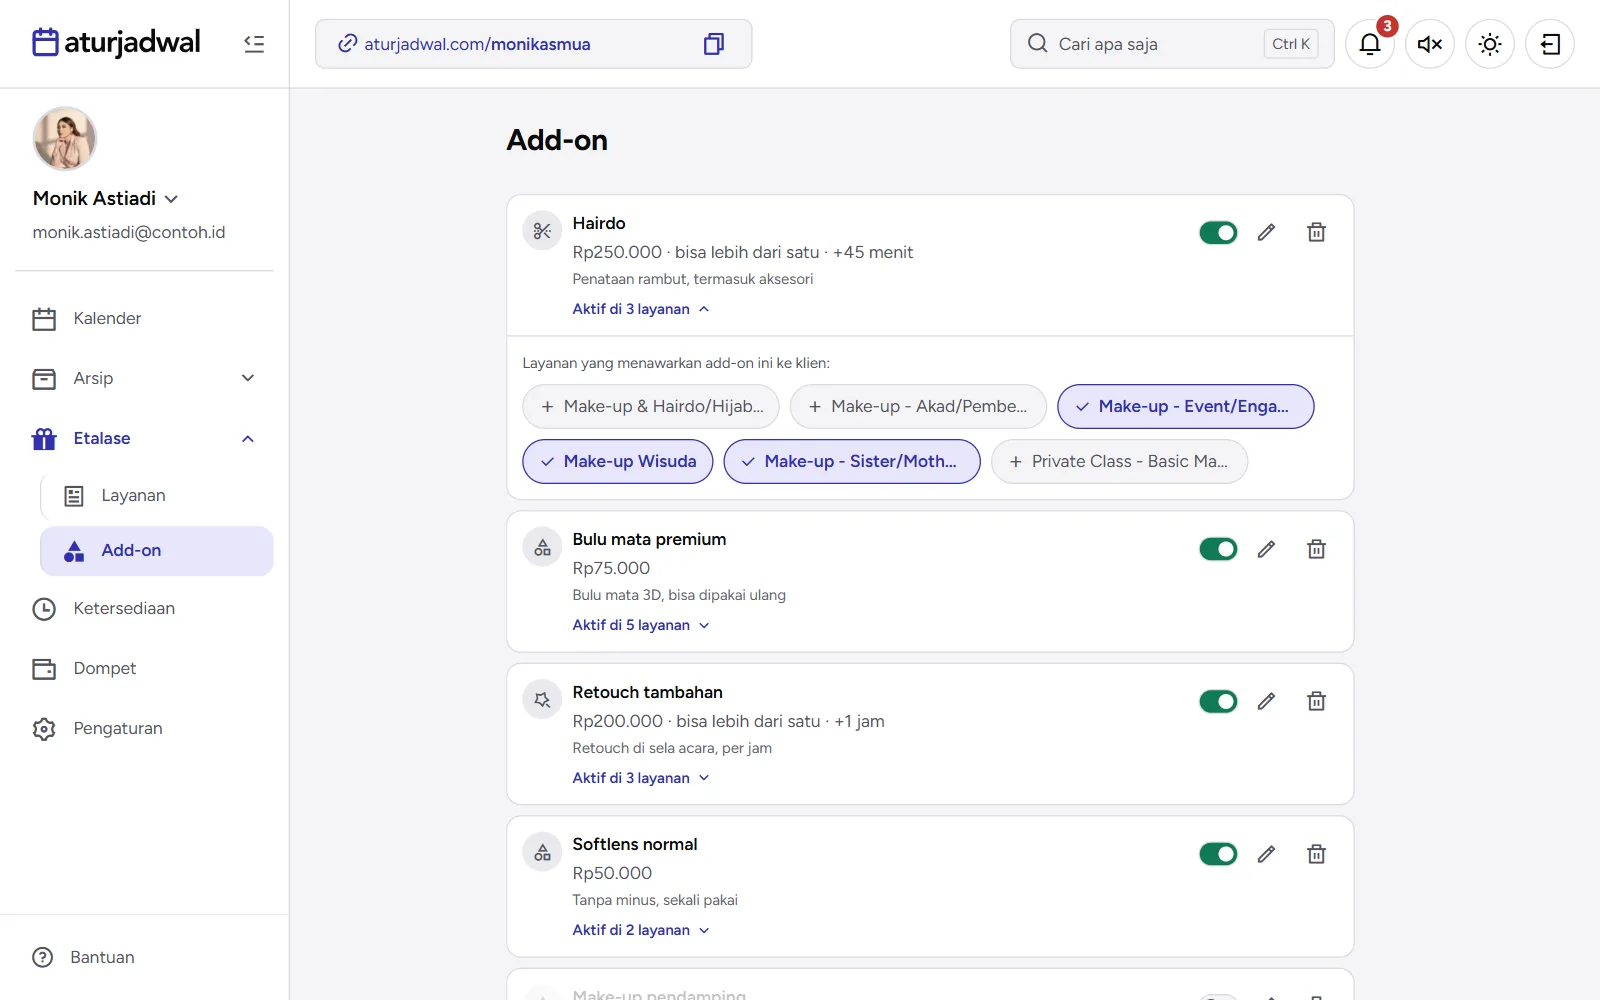This screenshot has height=1000, width=1600.
Task: Open the Ketersediaan page
Action: coord(144,608)
